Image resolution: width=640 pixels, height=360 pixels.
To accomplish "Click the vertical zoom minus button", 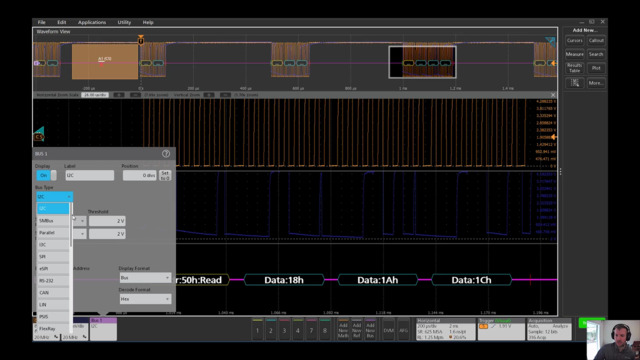I will (x=225, y=95).
